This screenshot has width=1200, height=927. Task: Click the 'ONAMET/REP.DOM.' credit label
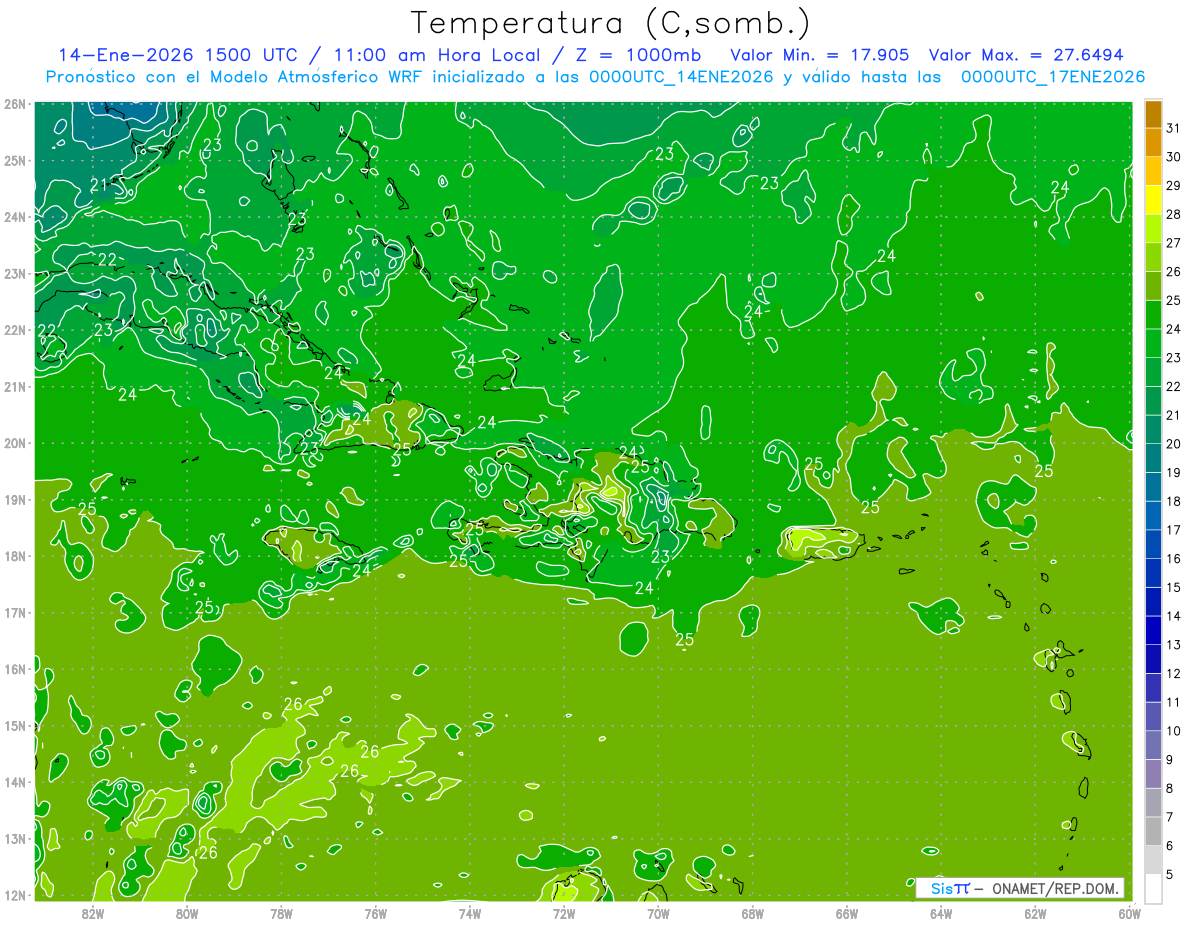(1054, 888)
